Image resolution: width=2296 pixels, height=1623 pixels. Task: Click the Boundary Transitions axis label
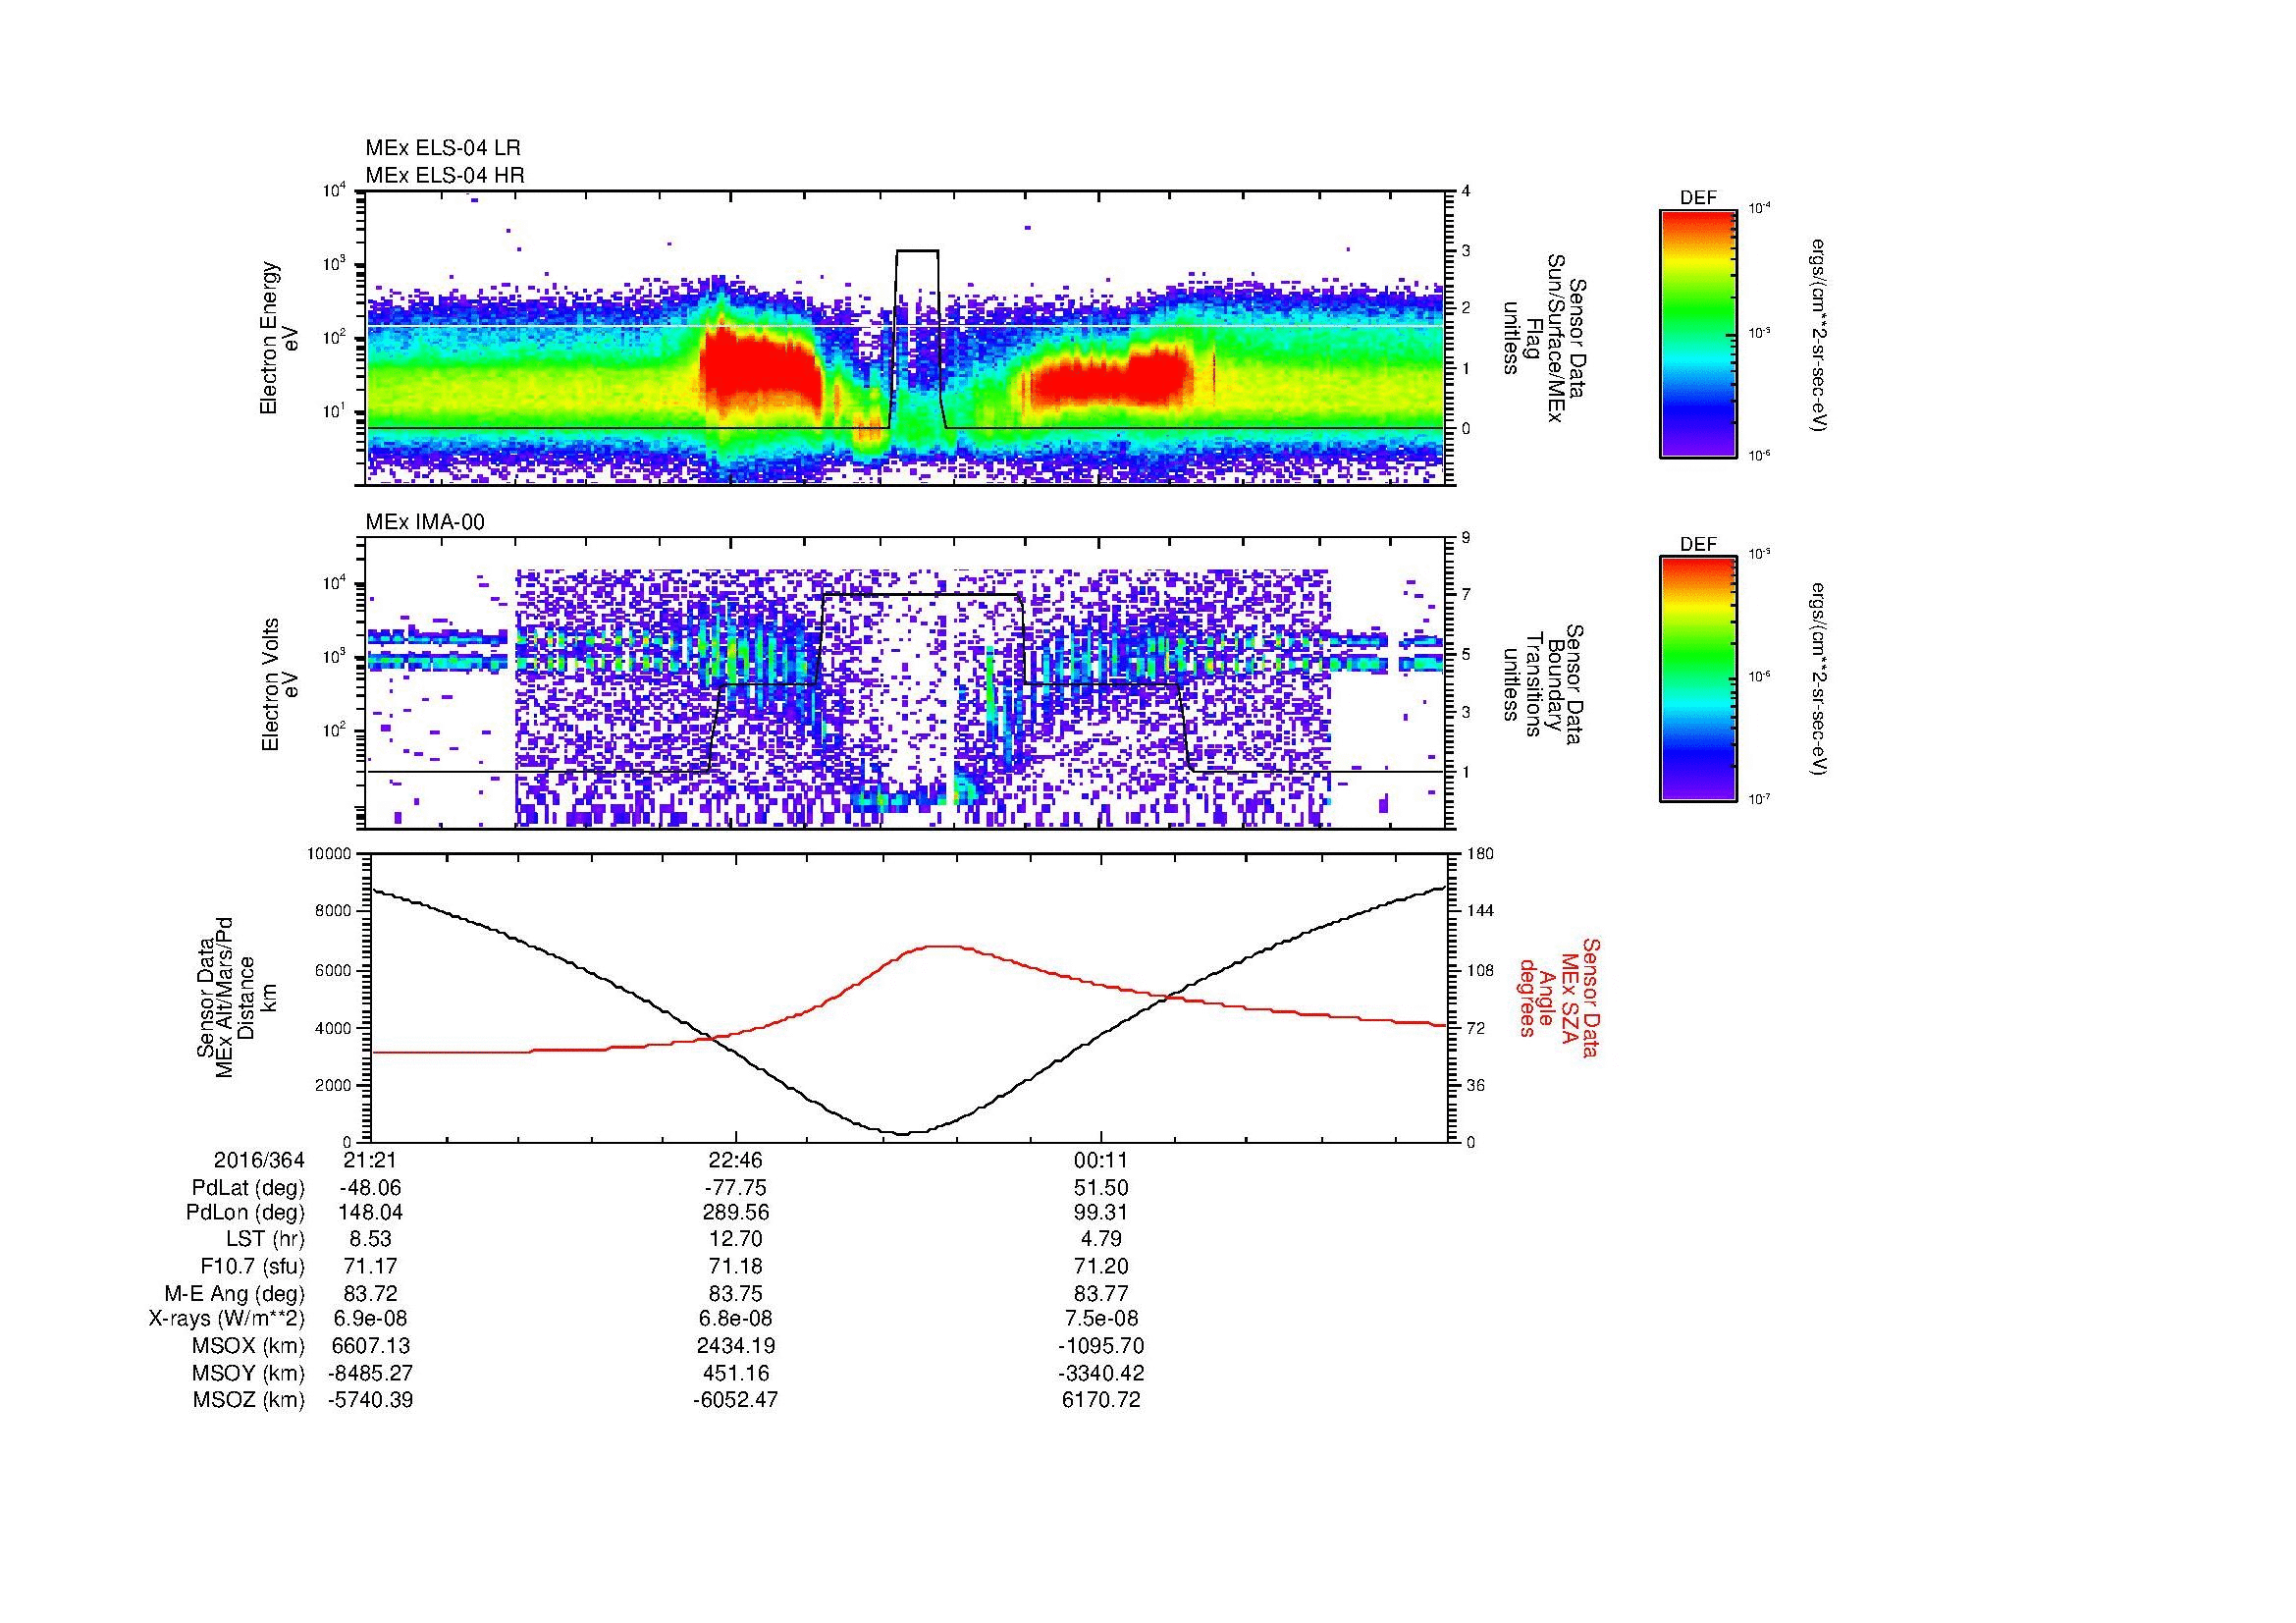tap(1544, 685)
